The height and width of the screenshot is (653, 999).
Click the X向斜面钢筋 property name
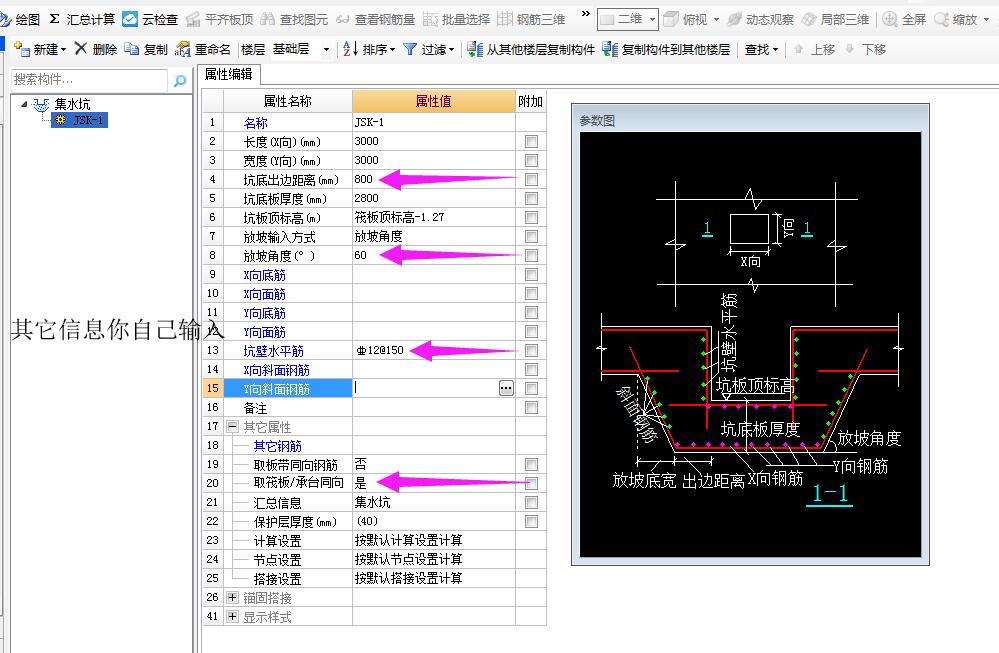click(277, 370)
